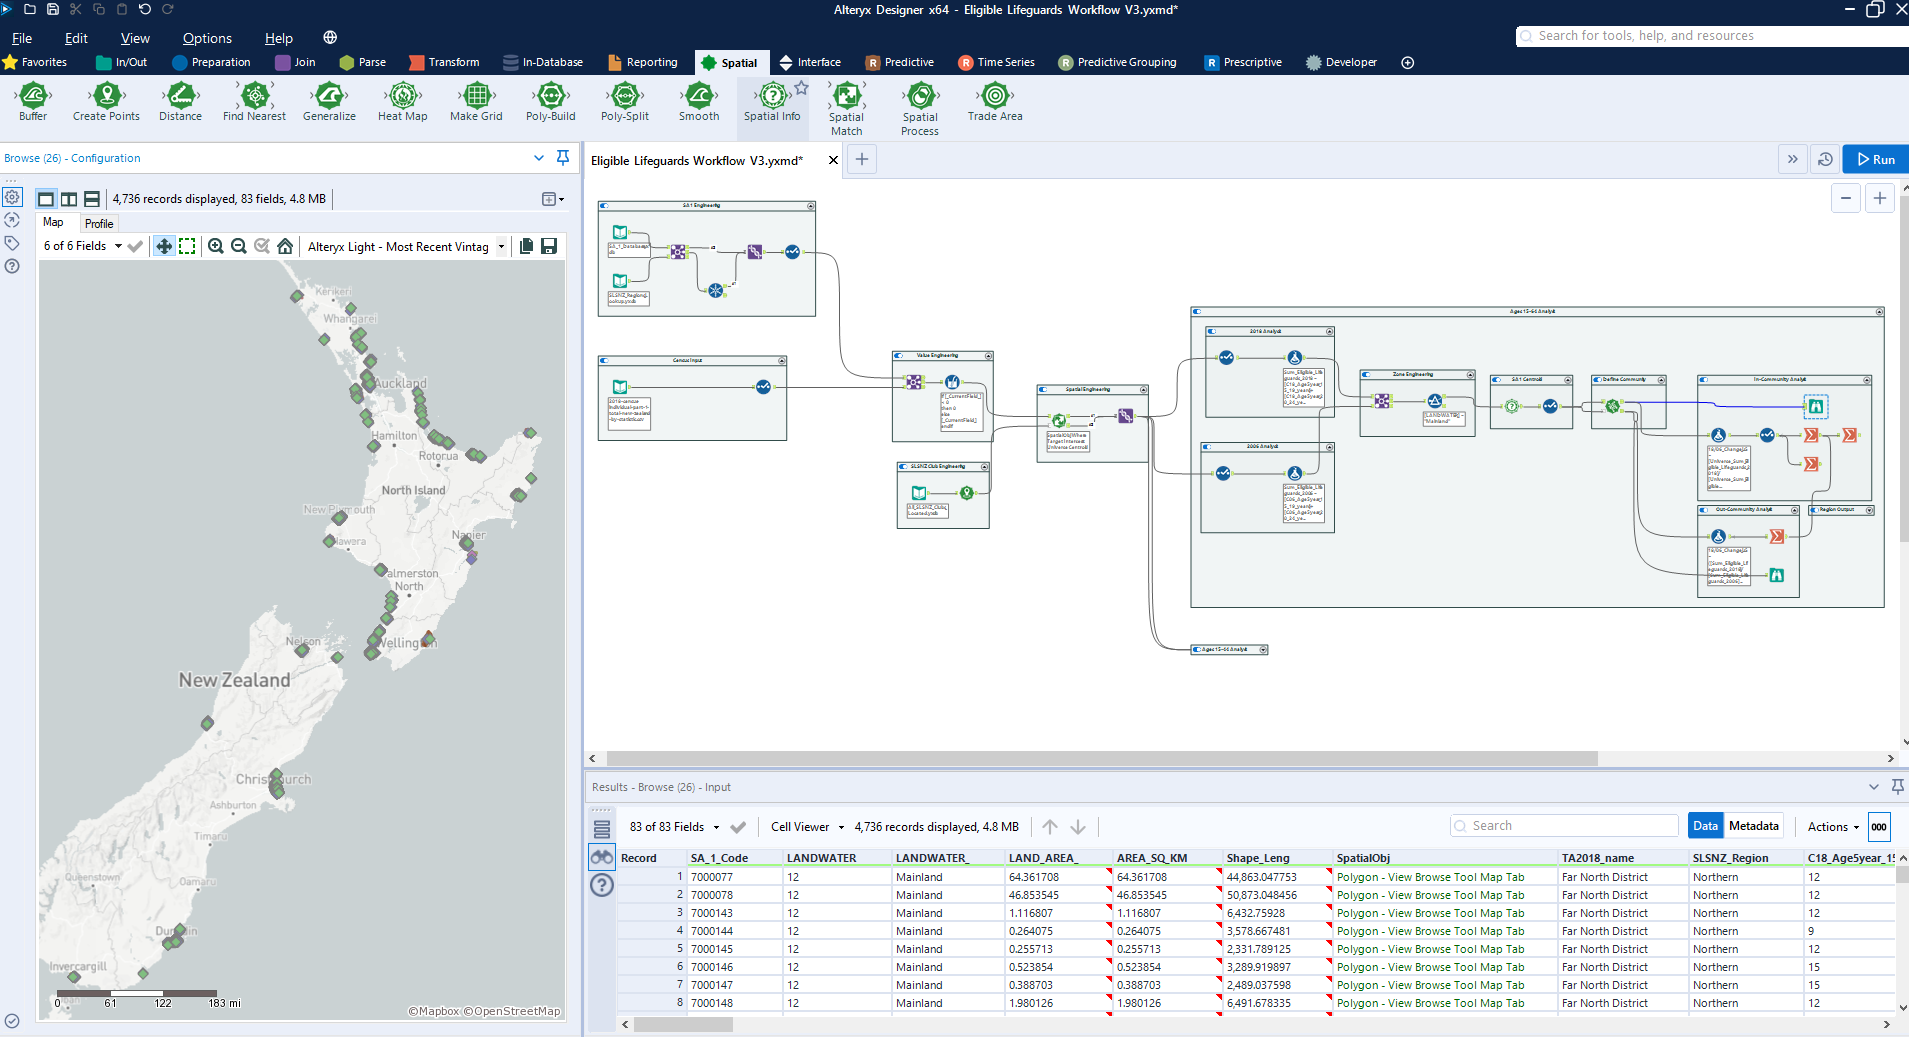The image size is (1909, 1037).
Task: Open the navigation icon below configuration gear
Action: point(12,220)
